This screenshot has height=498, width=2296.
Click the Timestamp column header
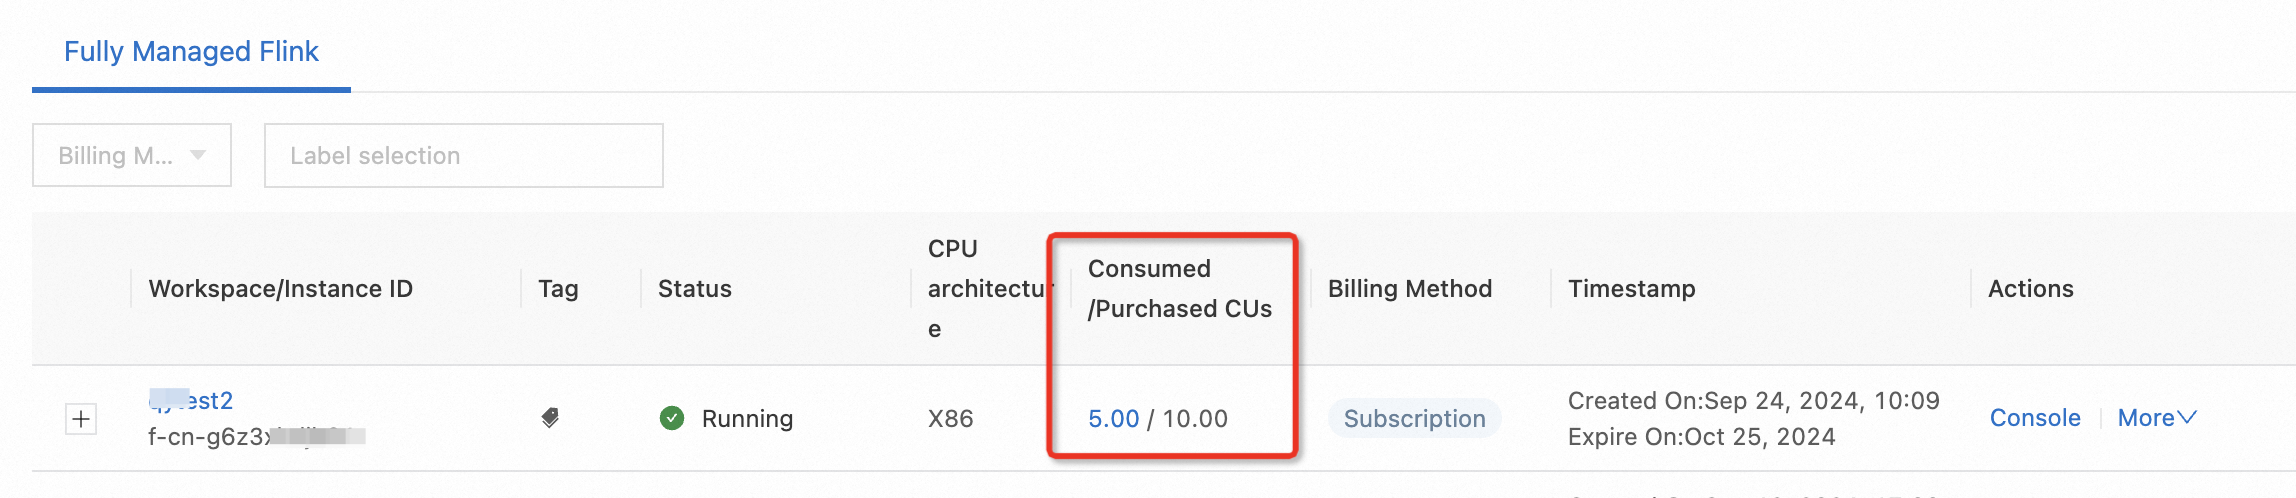click(1631, 289)
